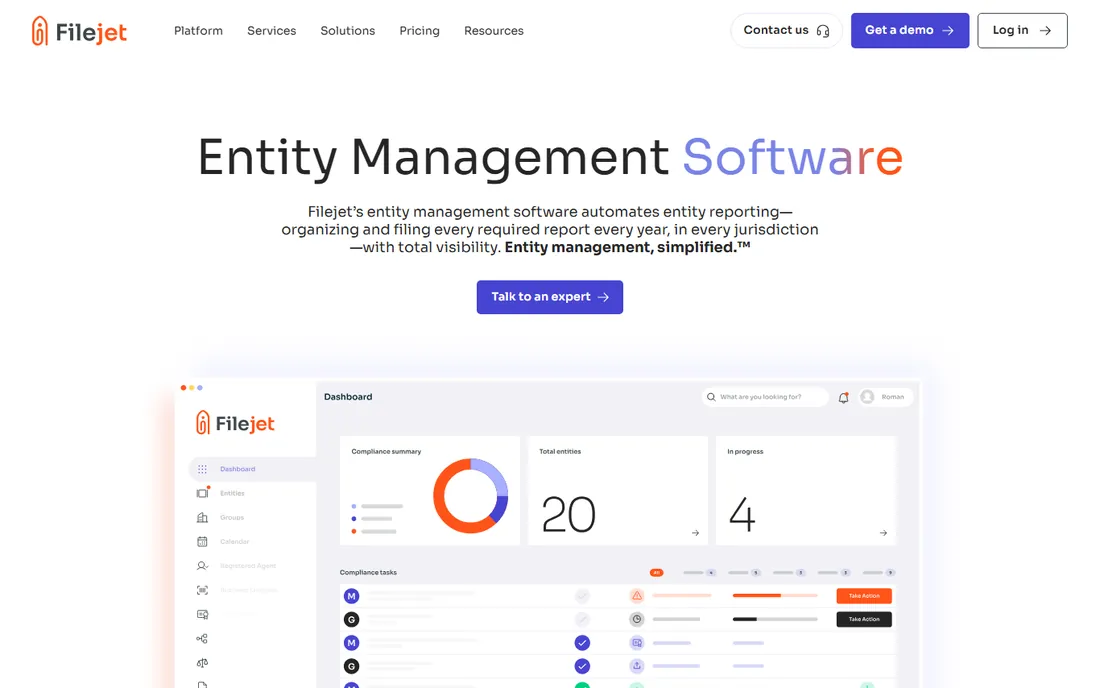Open the Services menu
The width and height of the screenshot is (1100, 688).
tap(271, 31)
